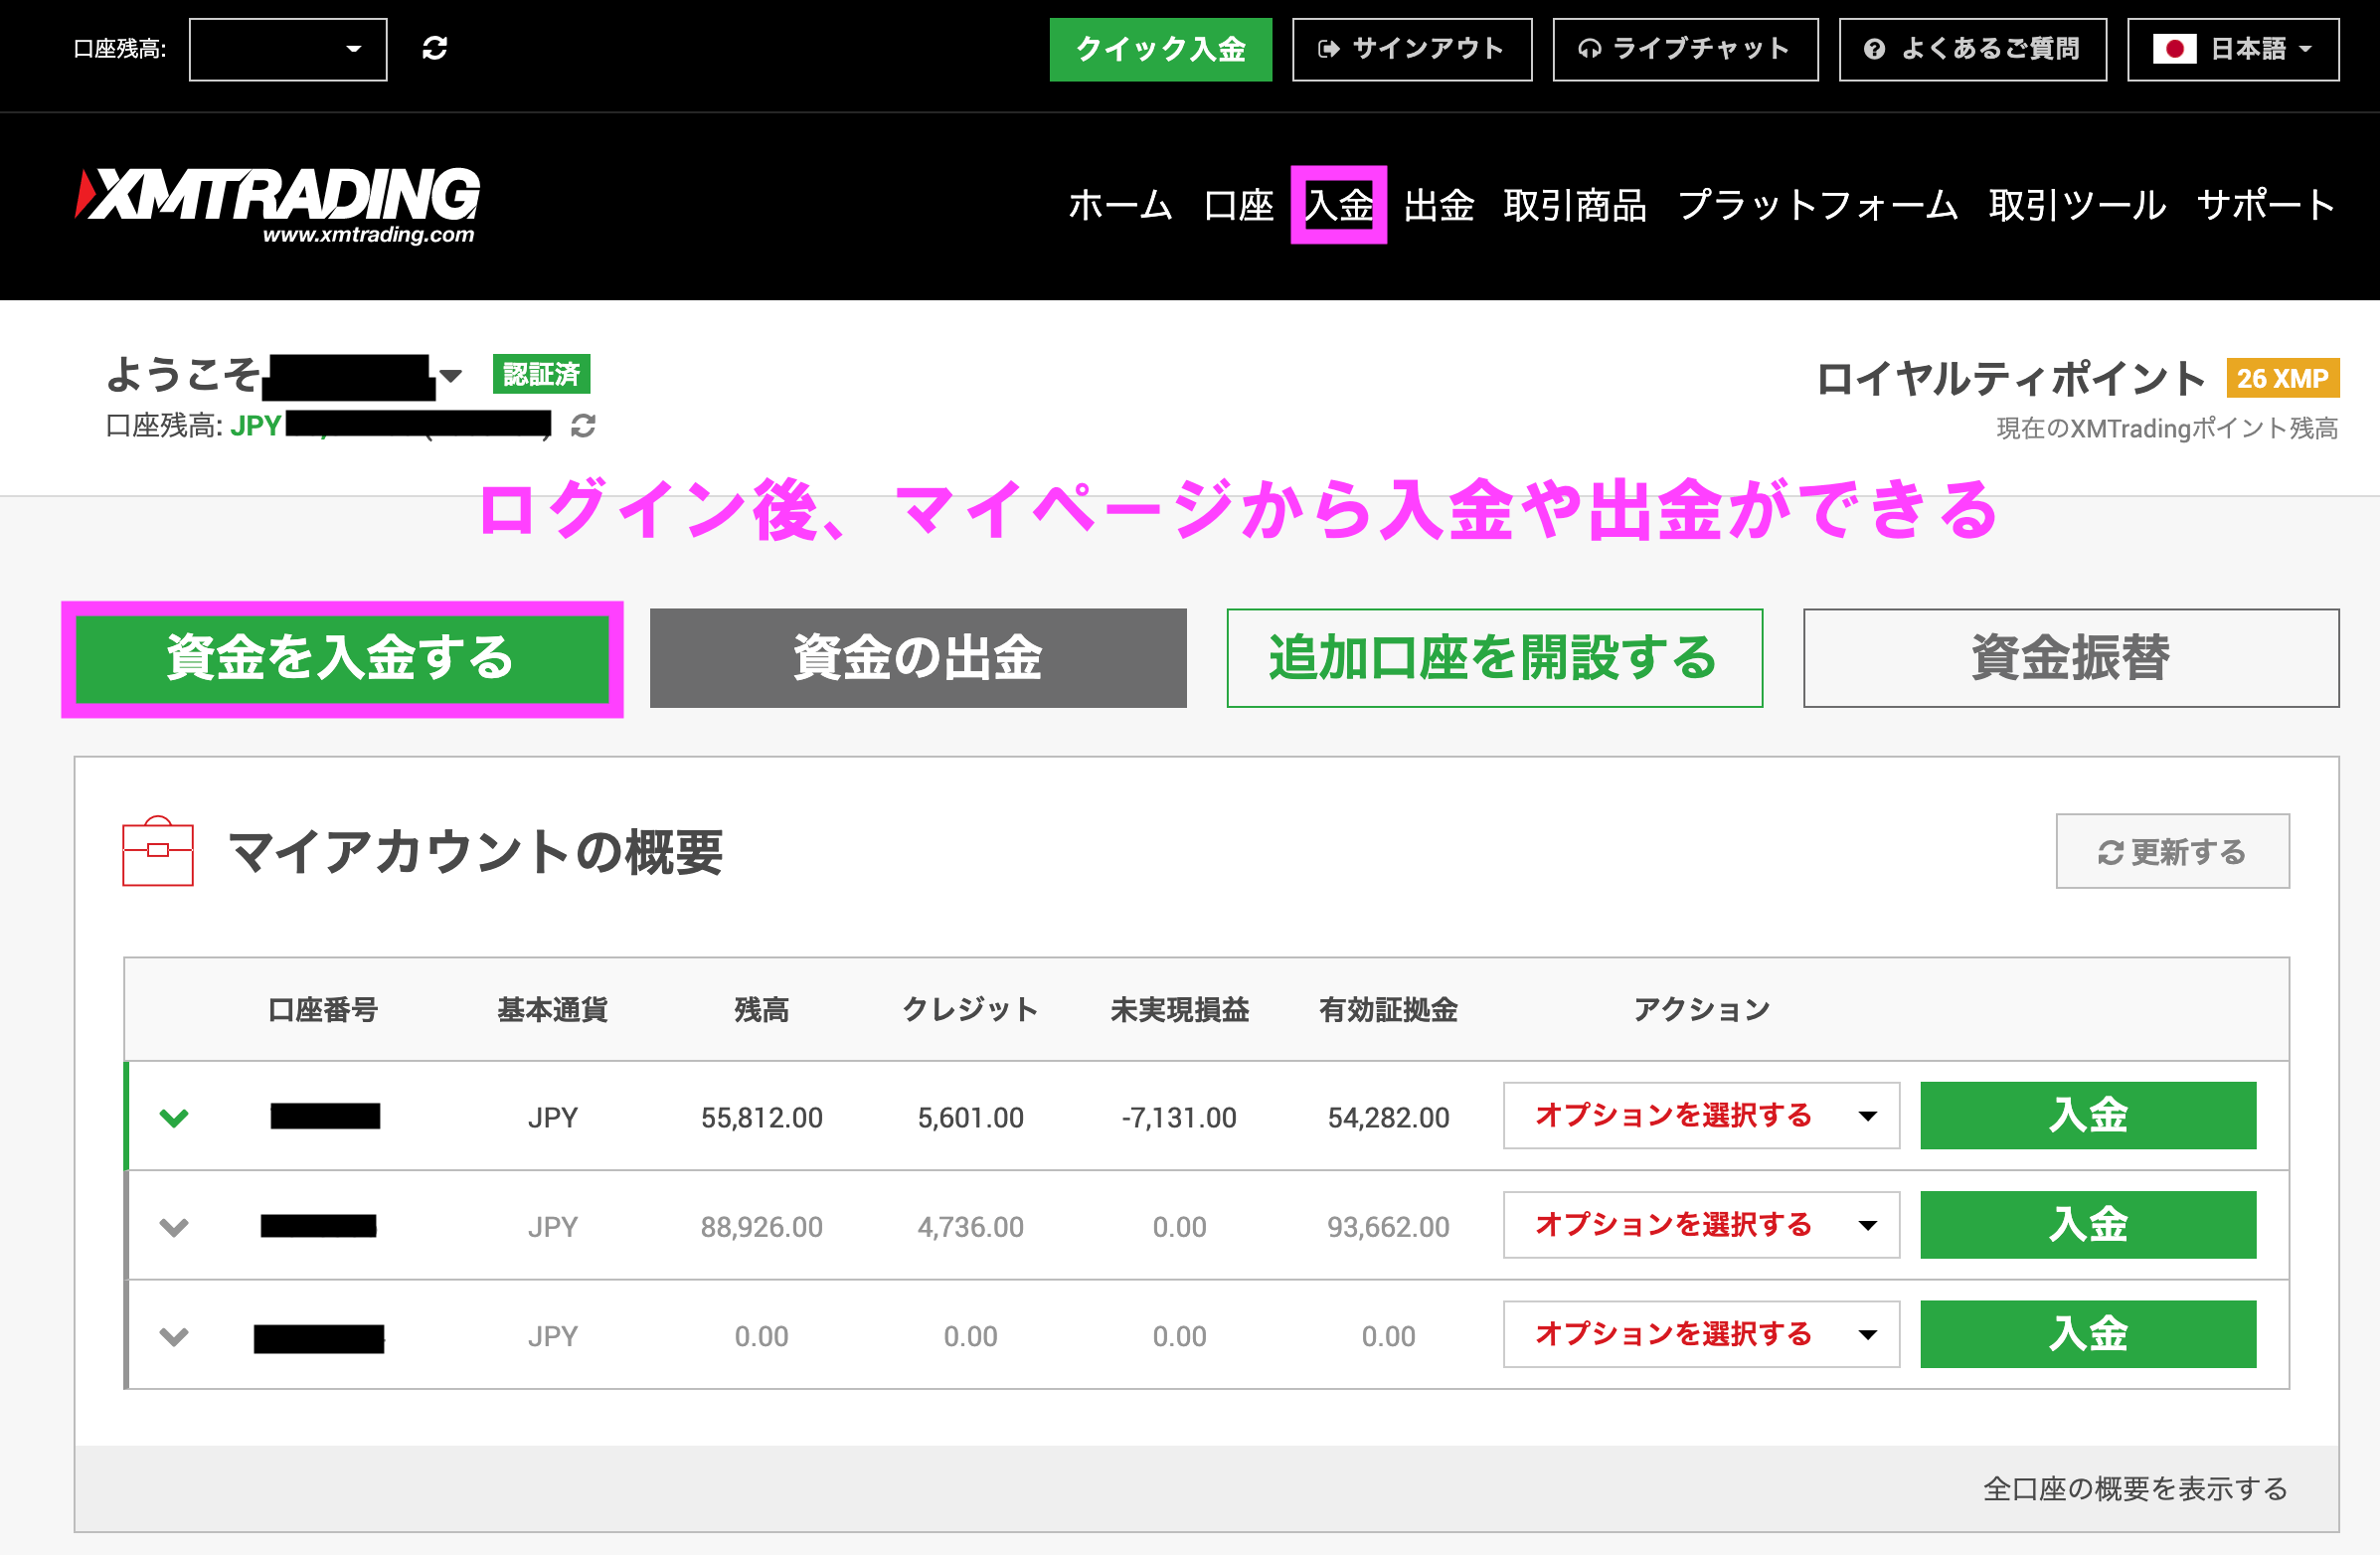The width and height of the screenshot is (2380, 1555).
Task: Click the briefcase icon beside マイアカウントの概要
Action: [158, 851]
